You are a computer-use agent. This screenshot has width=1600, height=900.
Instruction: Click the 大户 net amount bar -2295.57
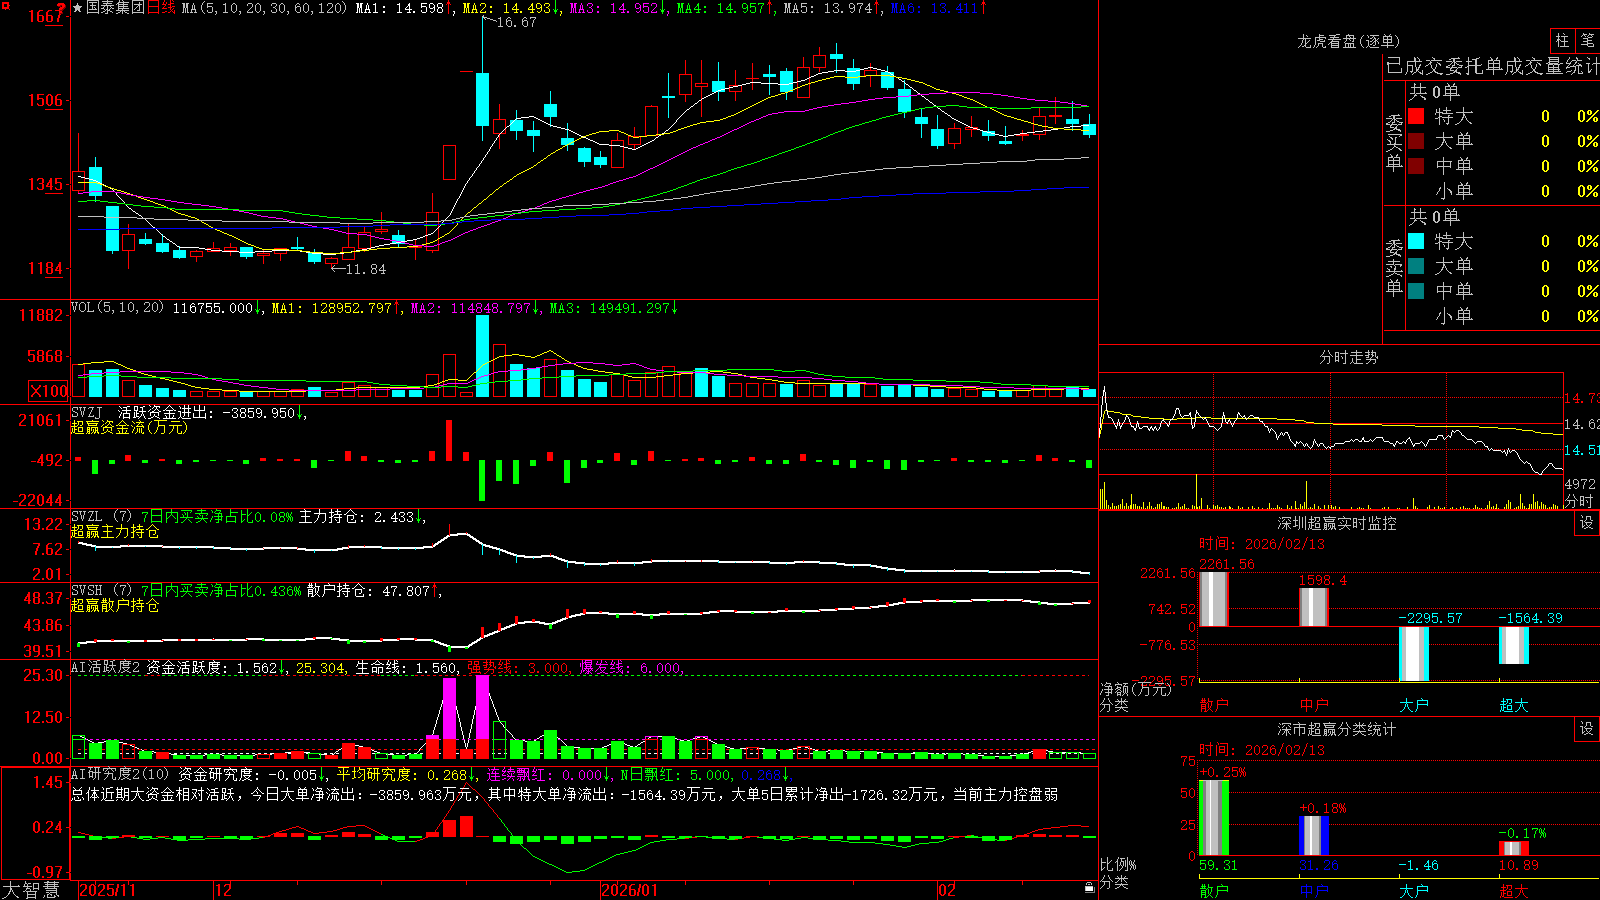click(x=1414, y=654)
